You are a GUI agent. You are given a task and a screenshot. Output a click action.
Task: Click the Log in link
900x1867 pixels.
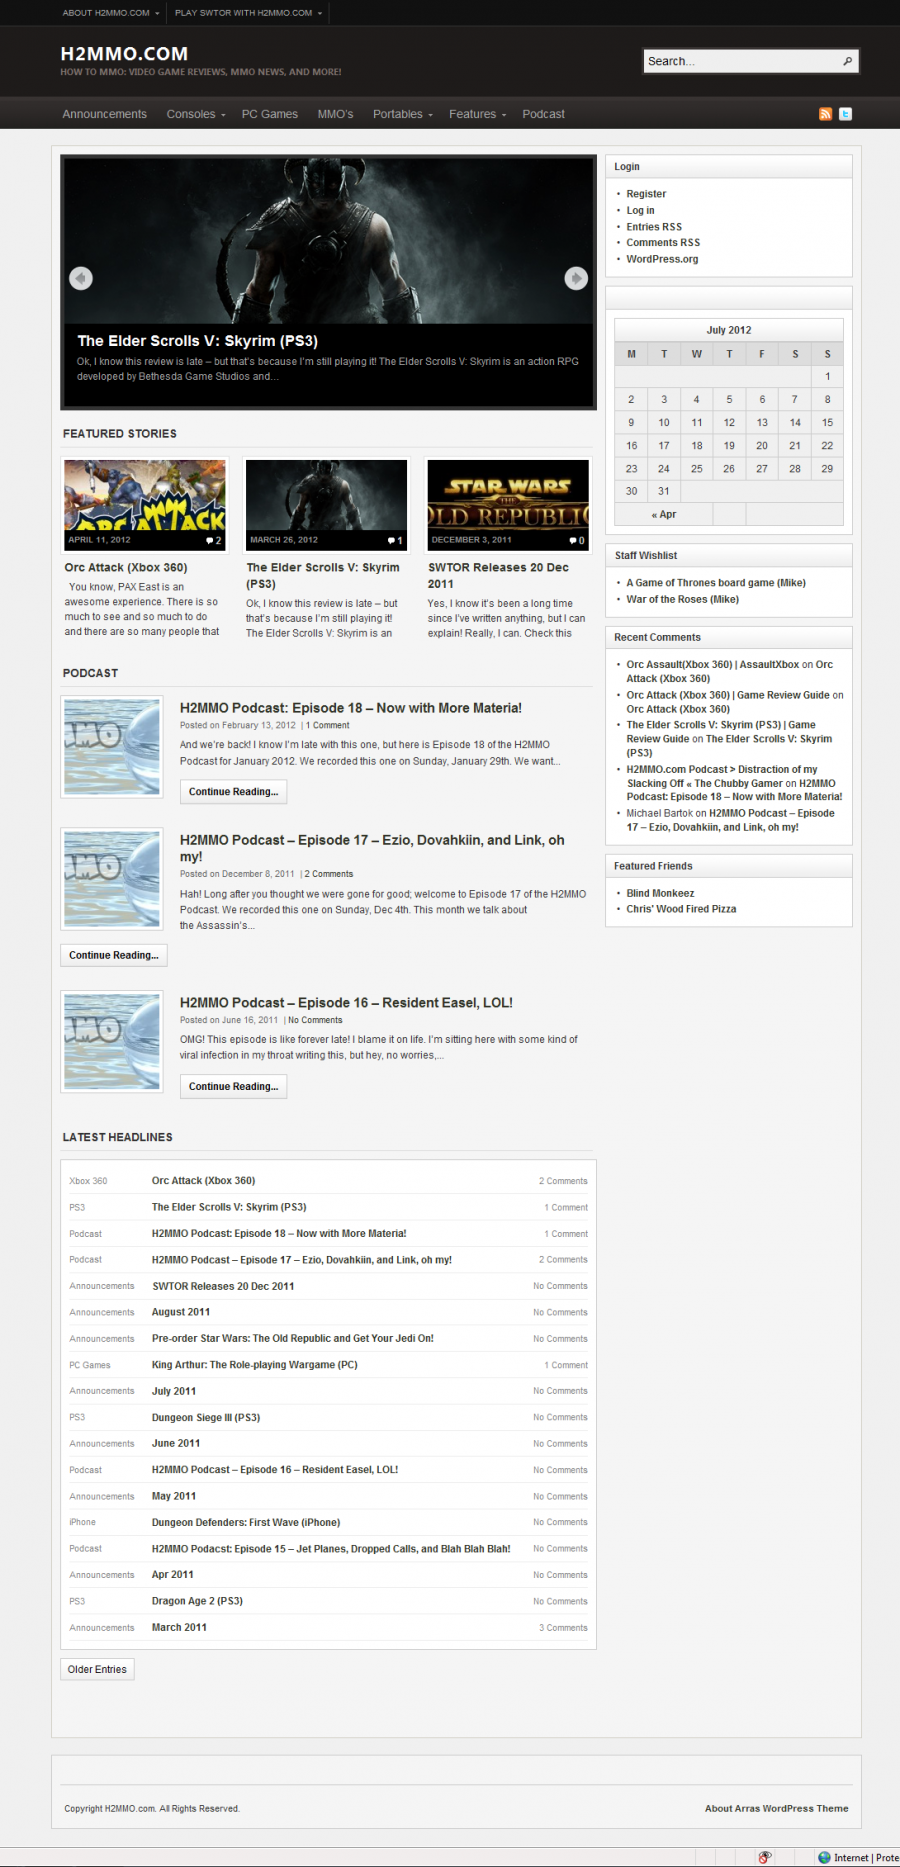click(x=640, y=210)
